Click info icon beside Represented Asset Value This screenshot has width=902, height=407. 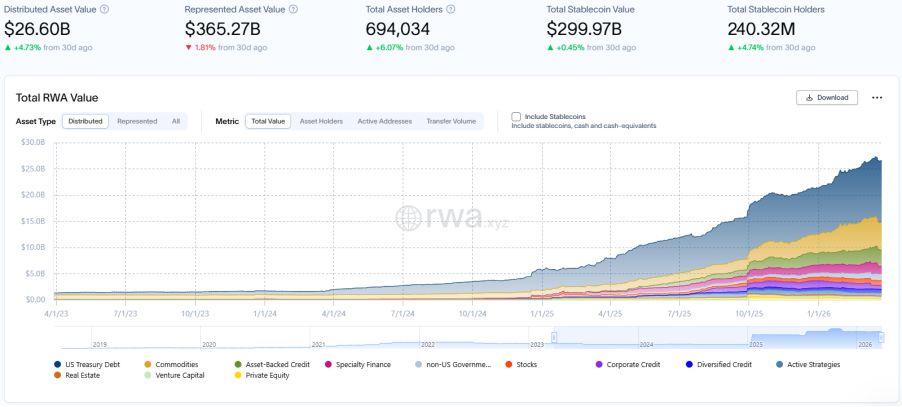290,9
